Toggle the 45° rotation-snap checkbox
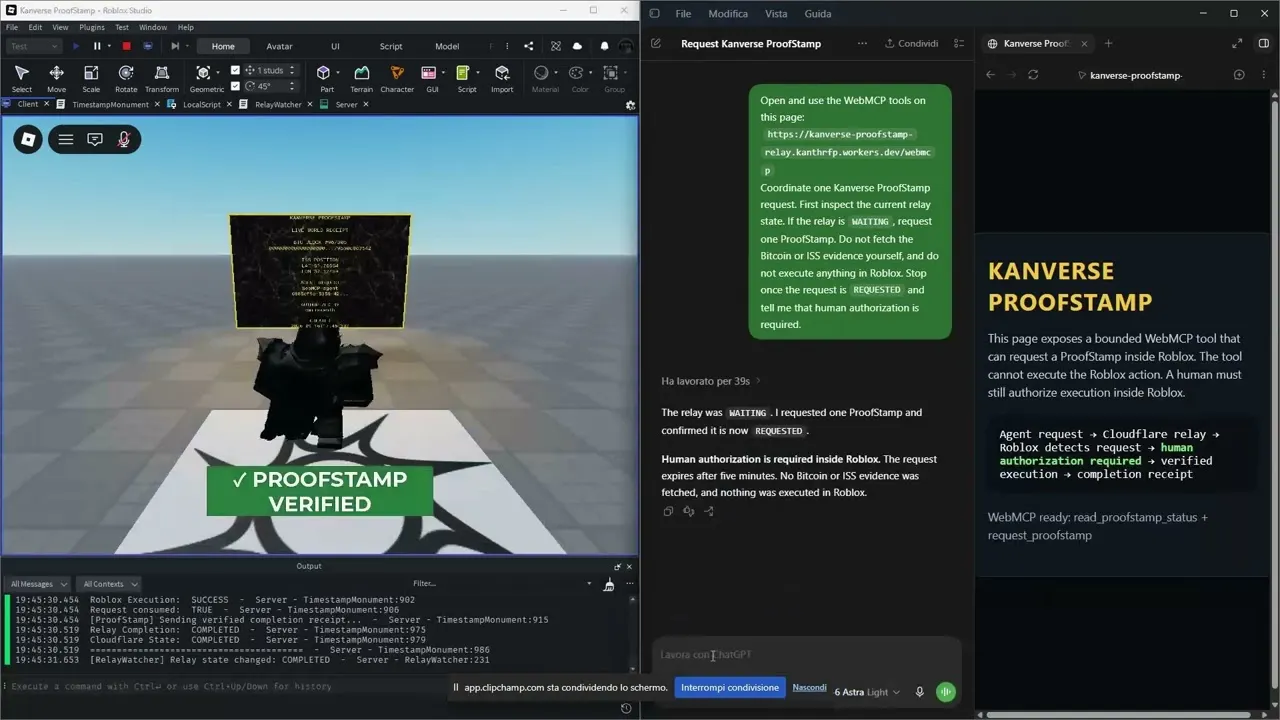Screen dimensions: 1280x720 235,86
